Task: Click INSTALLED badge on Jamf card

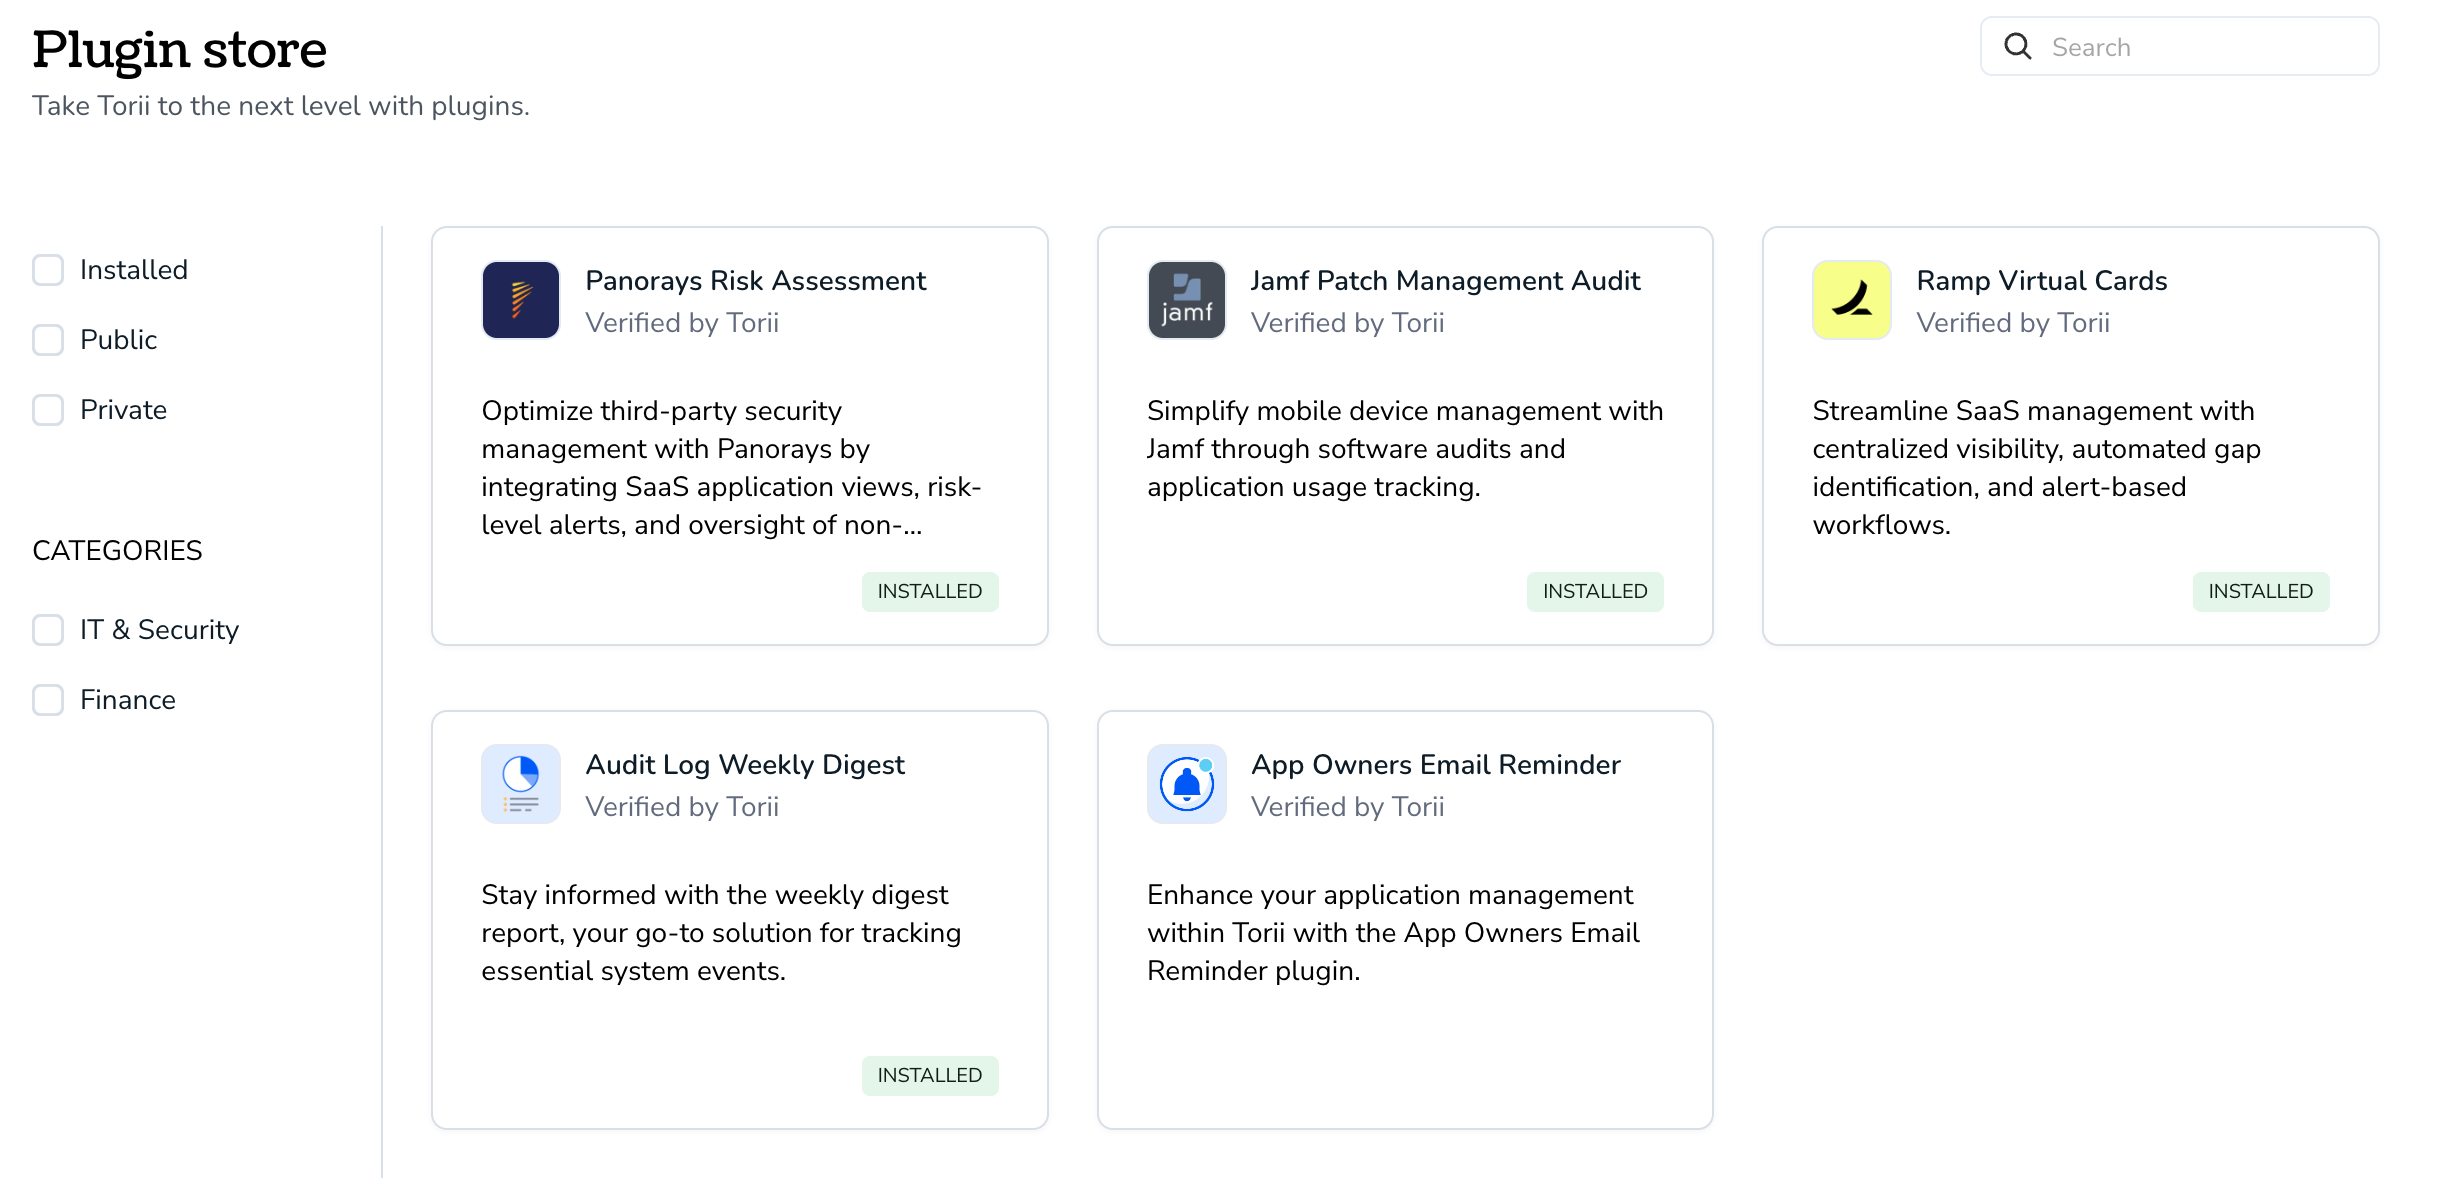Action: click(1595, 591)
